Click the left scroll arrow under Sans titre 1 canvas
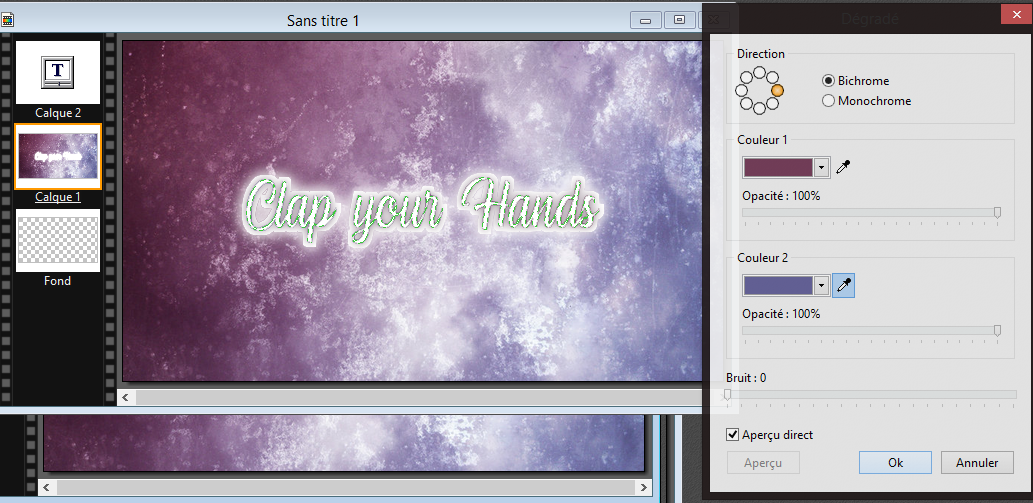This screenshot has width=1033, height=503. pyautogui.click(x=125, y=397)
